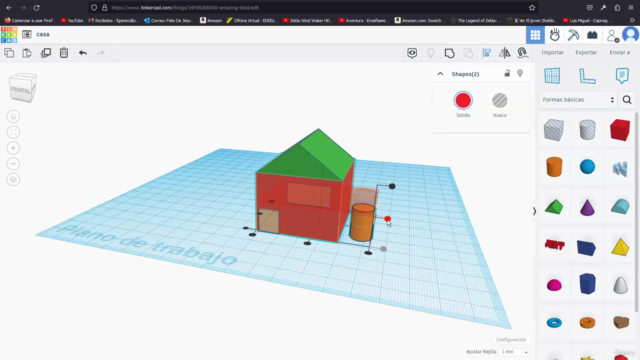640x360 pixels.
Task: Open YouTube bookmark in bookmarks bar
Action: tap(72, 20)
